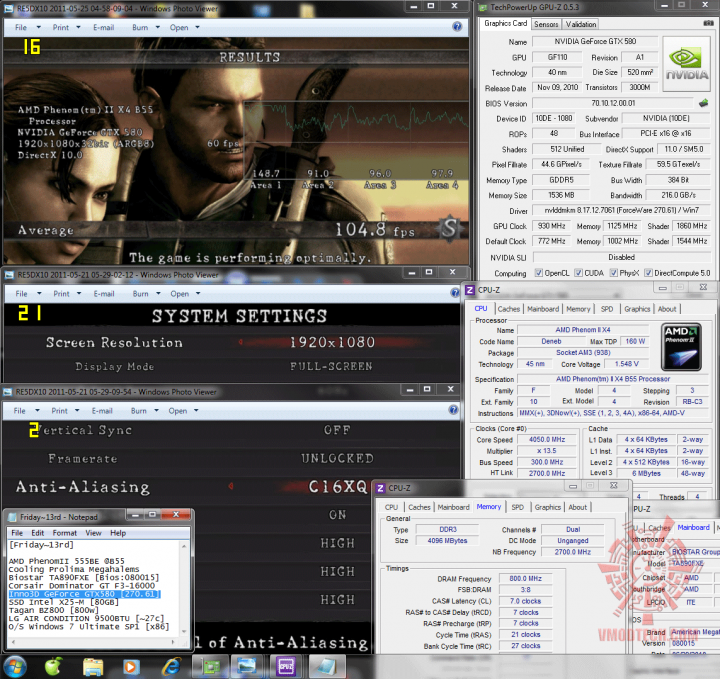Click CPU-Z Core Speed value 4050.0 MHz
Screen dimensions: 720x679
(546, 439)
